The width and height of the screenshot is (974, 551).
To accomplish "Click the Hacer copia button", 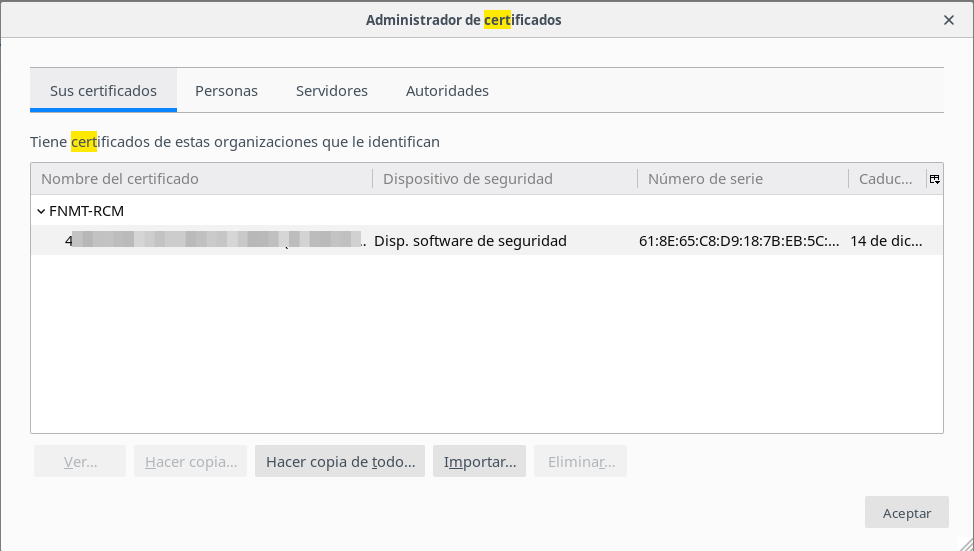I will tap(191, 462).
